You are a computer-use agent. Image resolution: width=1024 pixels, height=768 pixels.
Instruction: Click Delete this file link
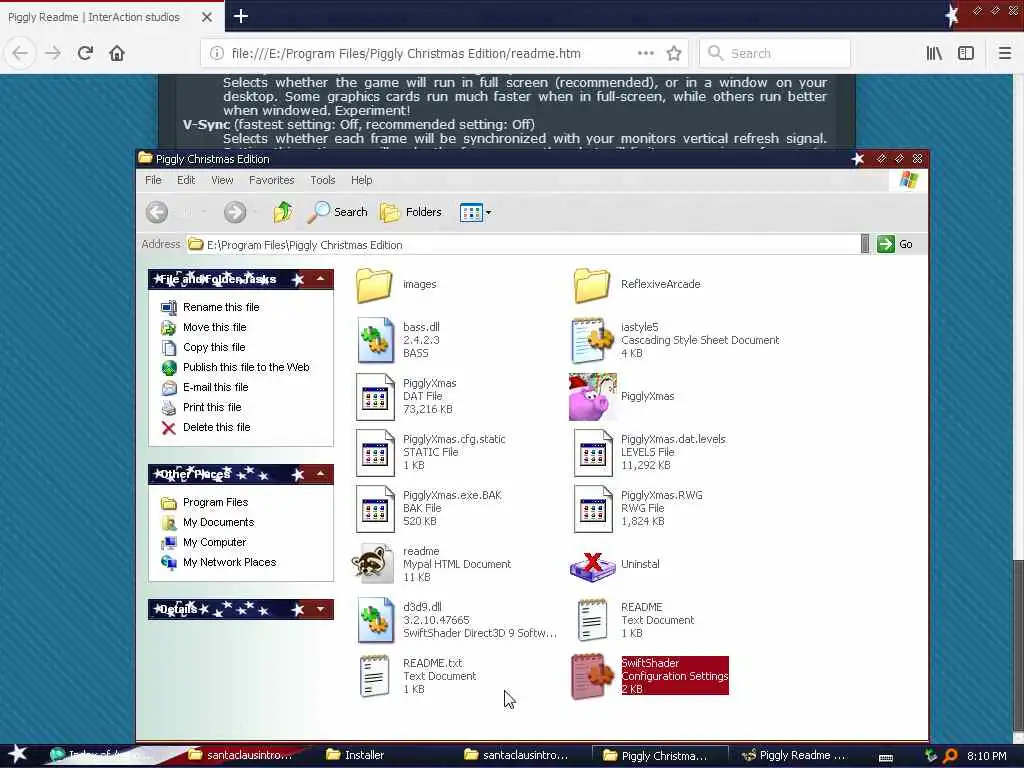(216, 427)
